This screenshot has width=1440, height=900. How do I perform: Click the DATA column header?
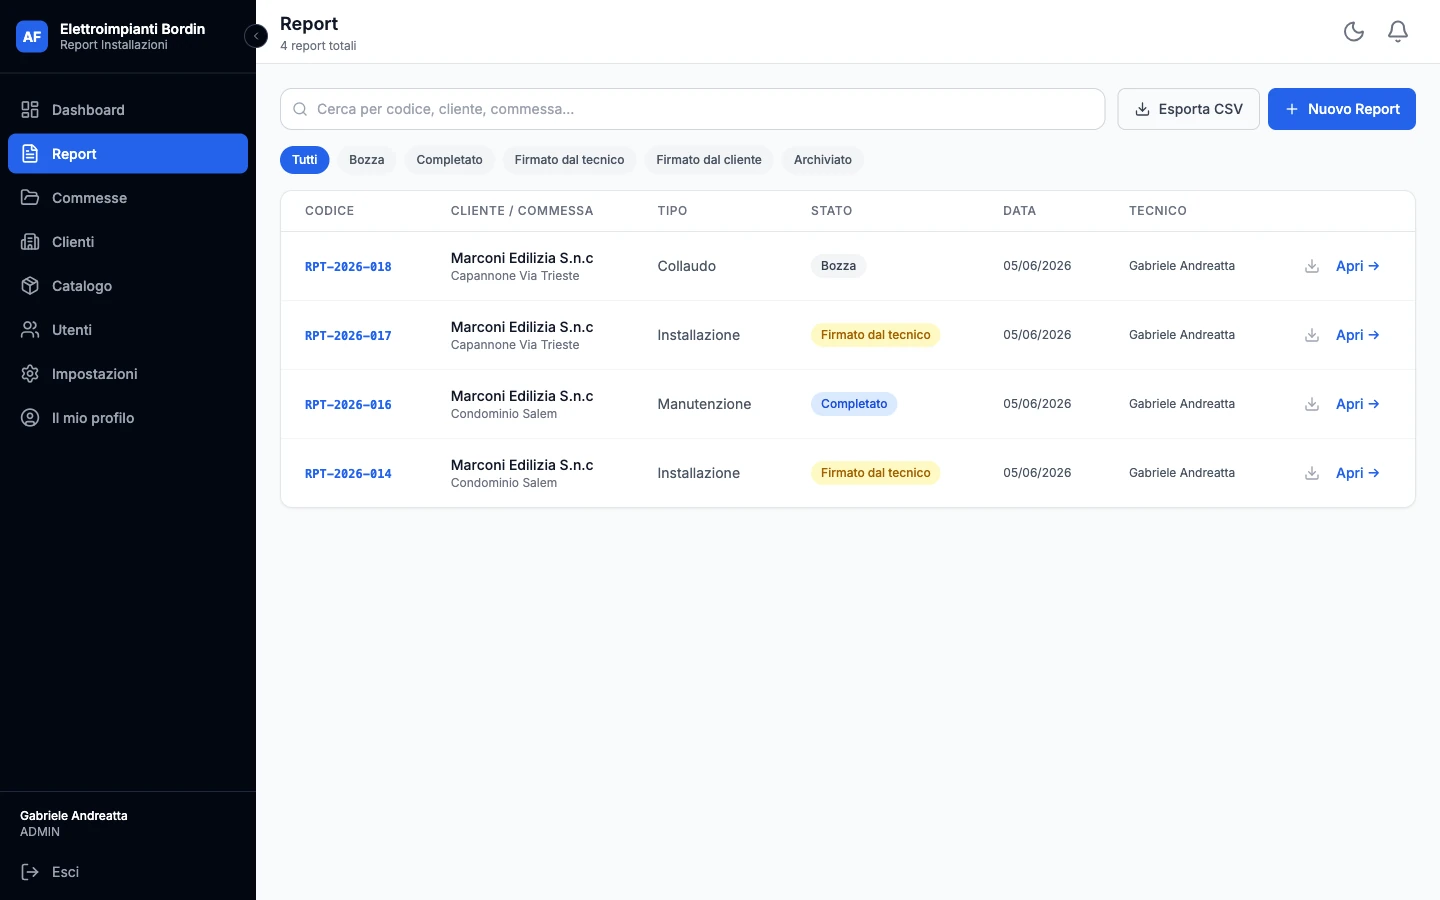[x=1020, y=211]
